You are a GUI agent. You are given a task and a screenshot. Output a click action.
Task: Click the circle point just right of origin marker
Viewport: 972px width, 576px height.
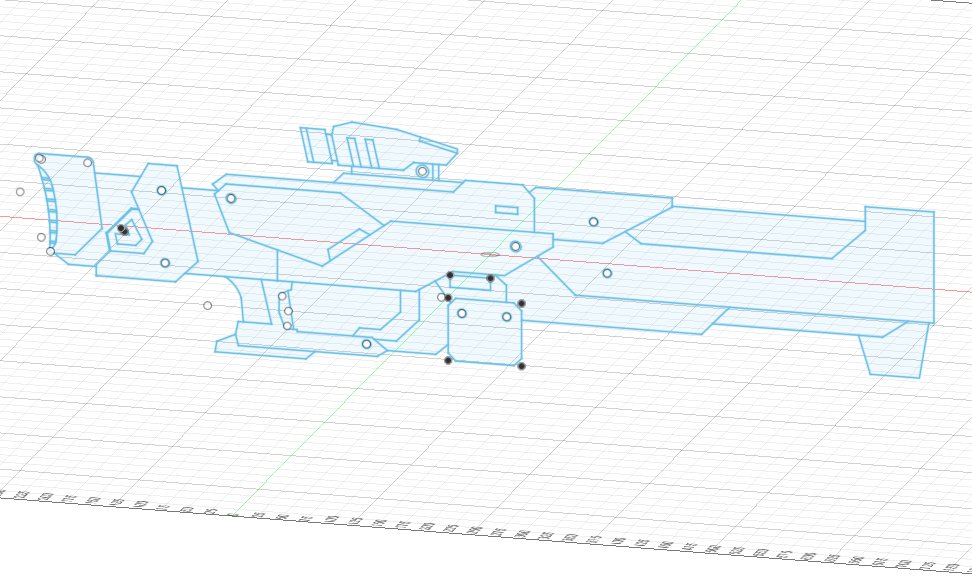coord(515,246)
